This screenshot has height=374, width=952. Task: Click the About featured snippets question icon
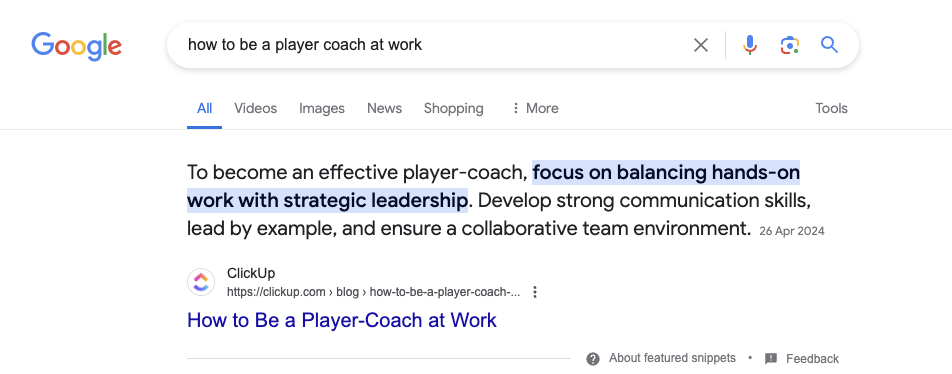coord(593,359)
